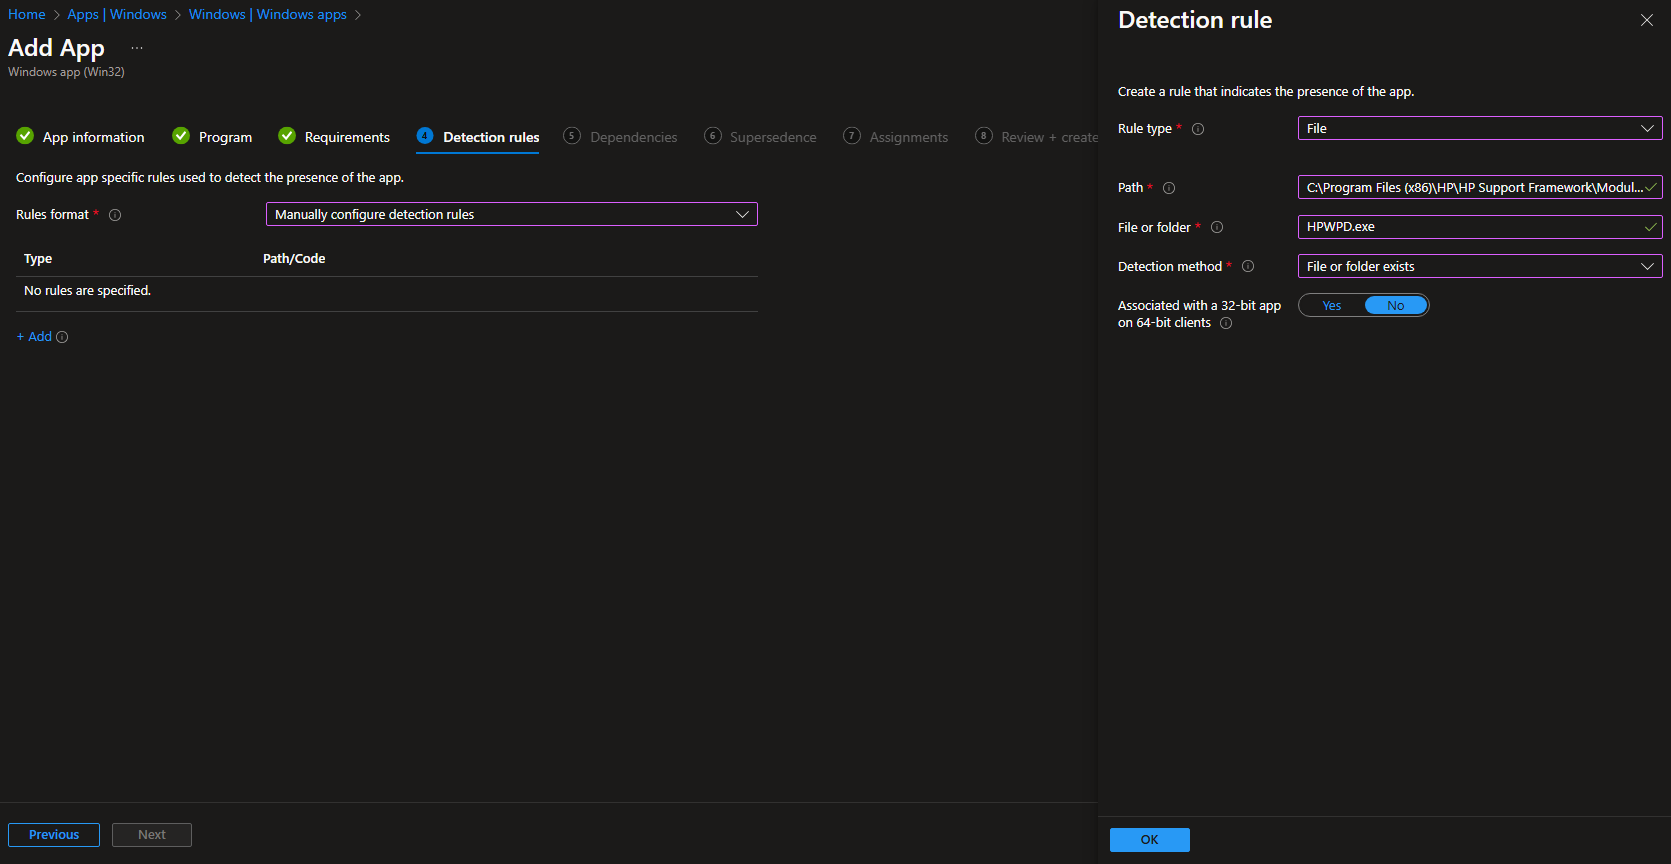Click the info icon next to 64-bit clients

click(1226, 323)
